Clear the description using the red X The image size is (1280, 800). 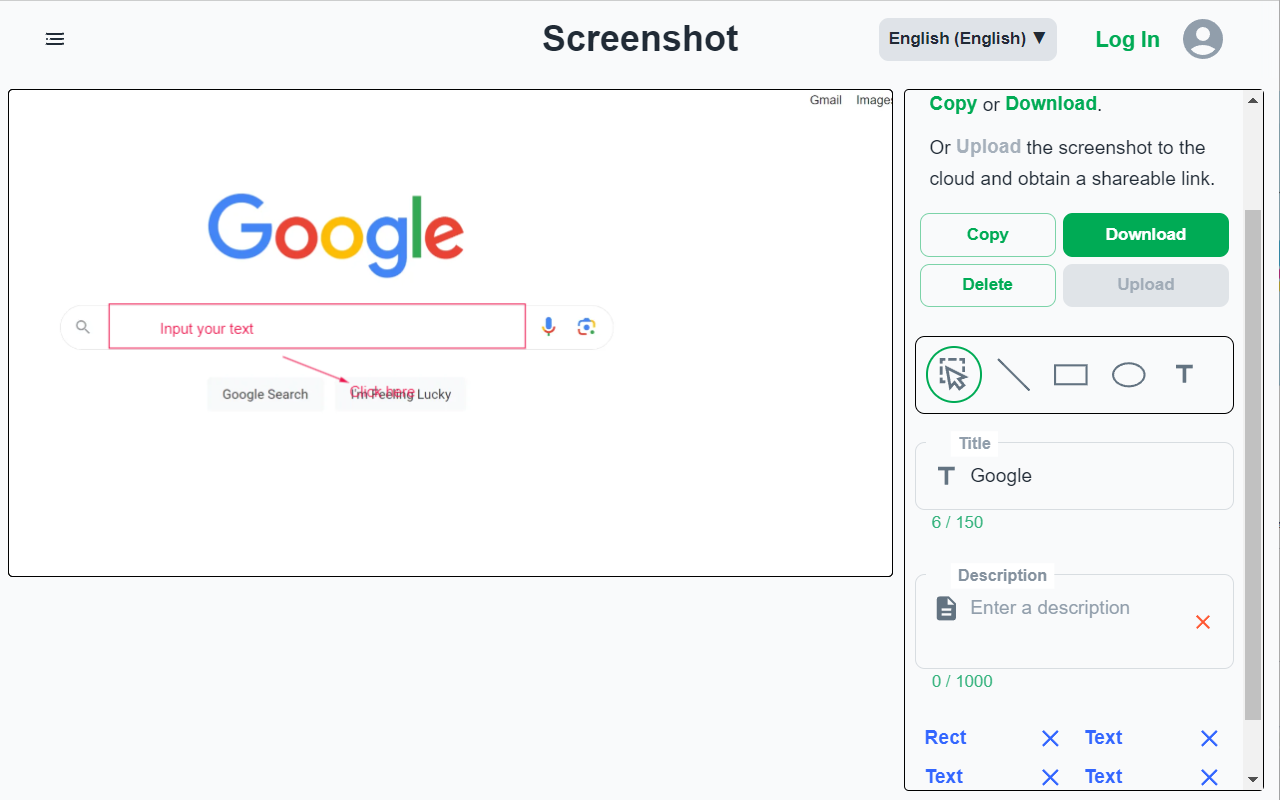(x=1203, y=622)
